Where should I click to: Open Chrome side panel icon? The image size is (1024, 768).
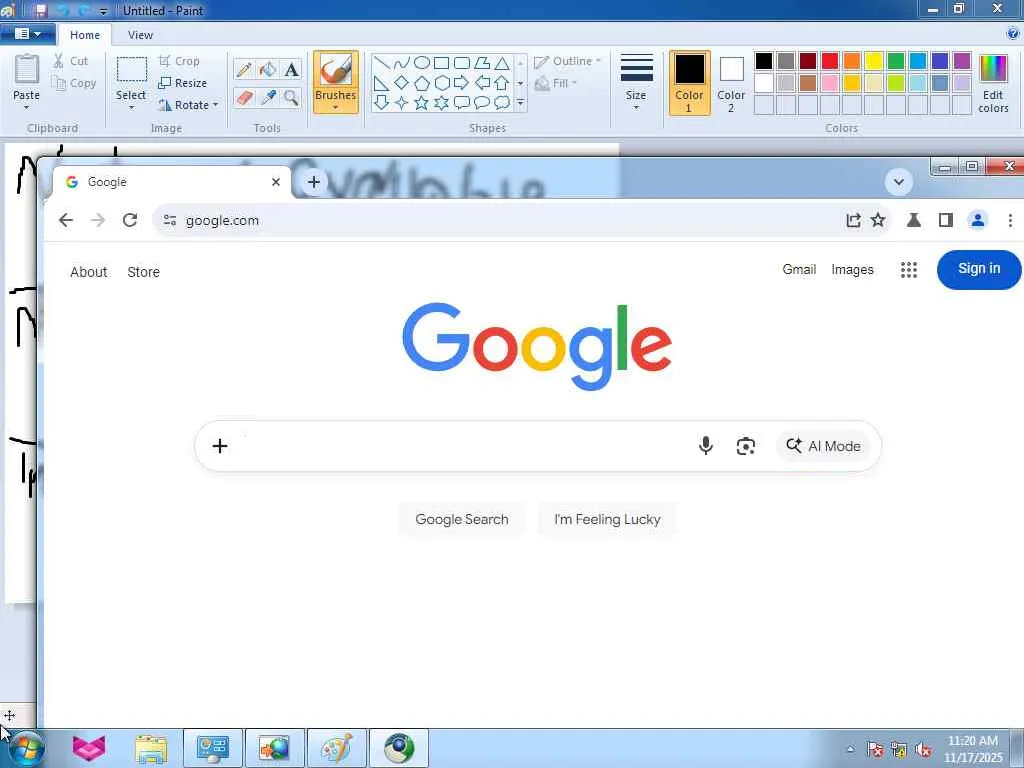tap(946, 220)
